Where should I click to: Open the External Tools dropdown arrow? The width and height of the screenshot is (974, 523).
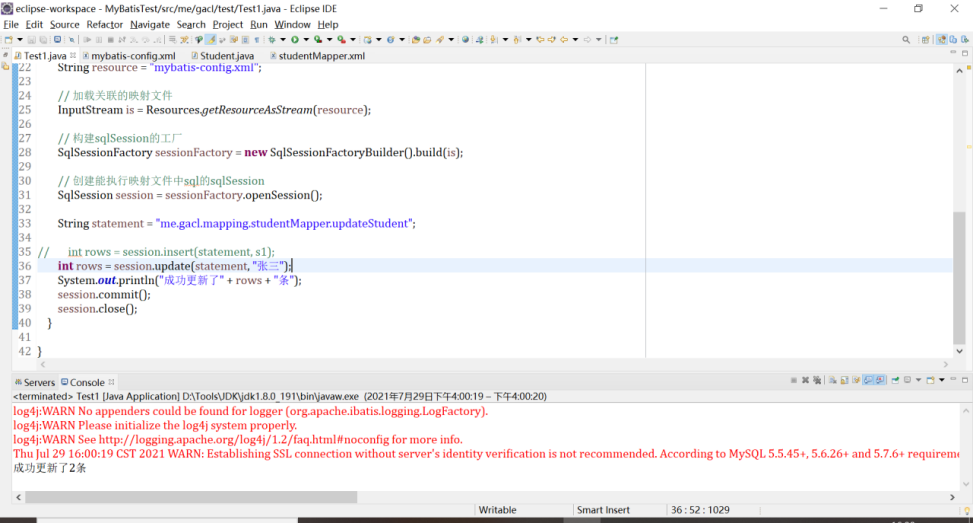tap(353, 40)
